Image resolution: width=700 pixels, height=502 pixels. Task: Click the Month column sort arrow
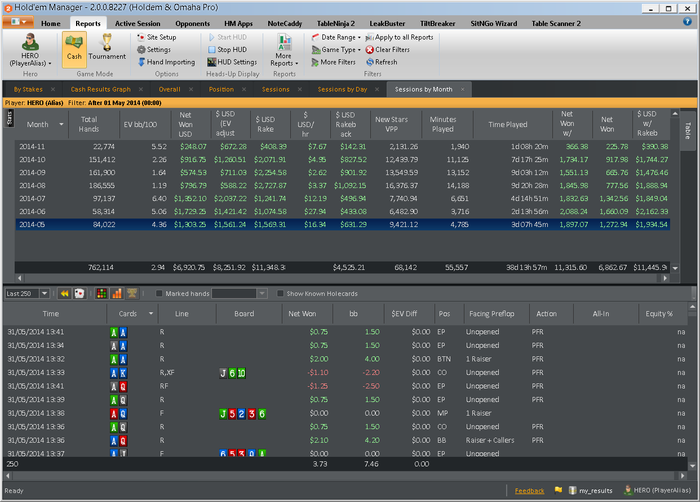[61, 124]
